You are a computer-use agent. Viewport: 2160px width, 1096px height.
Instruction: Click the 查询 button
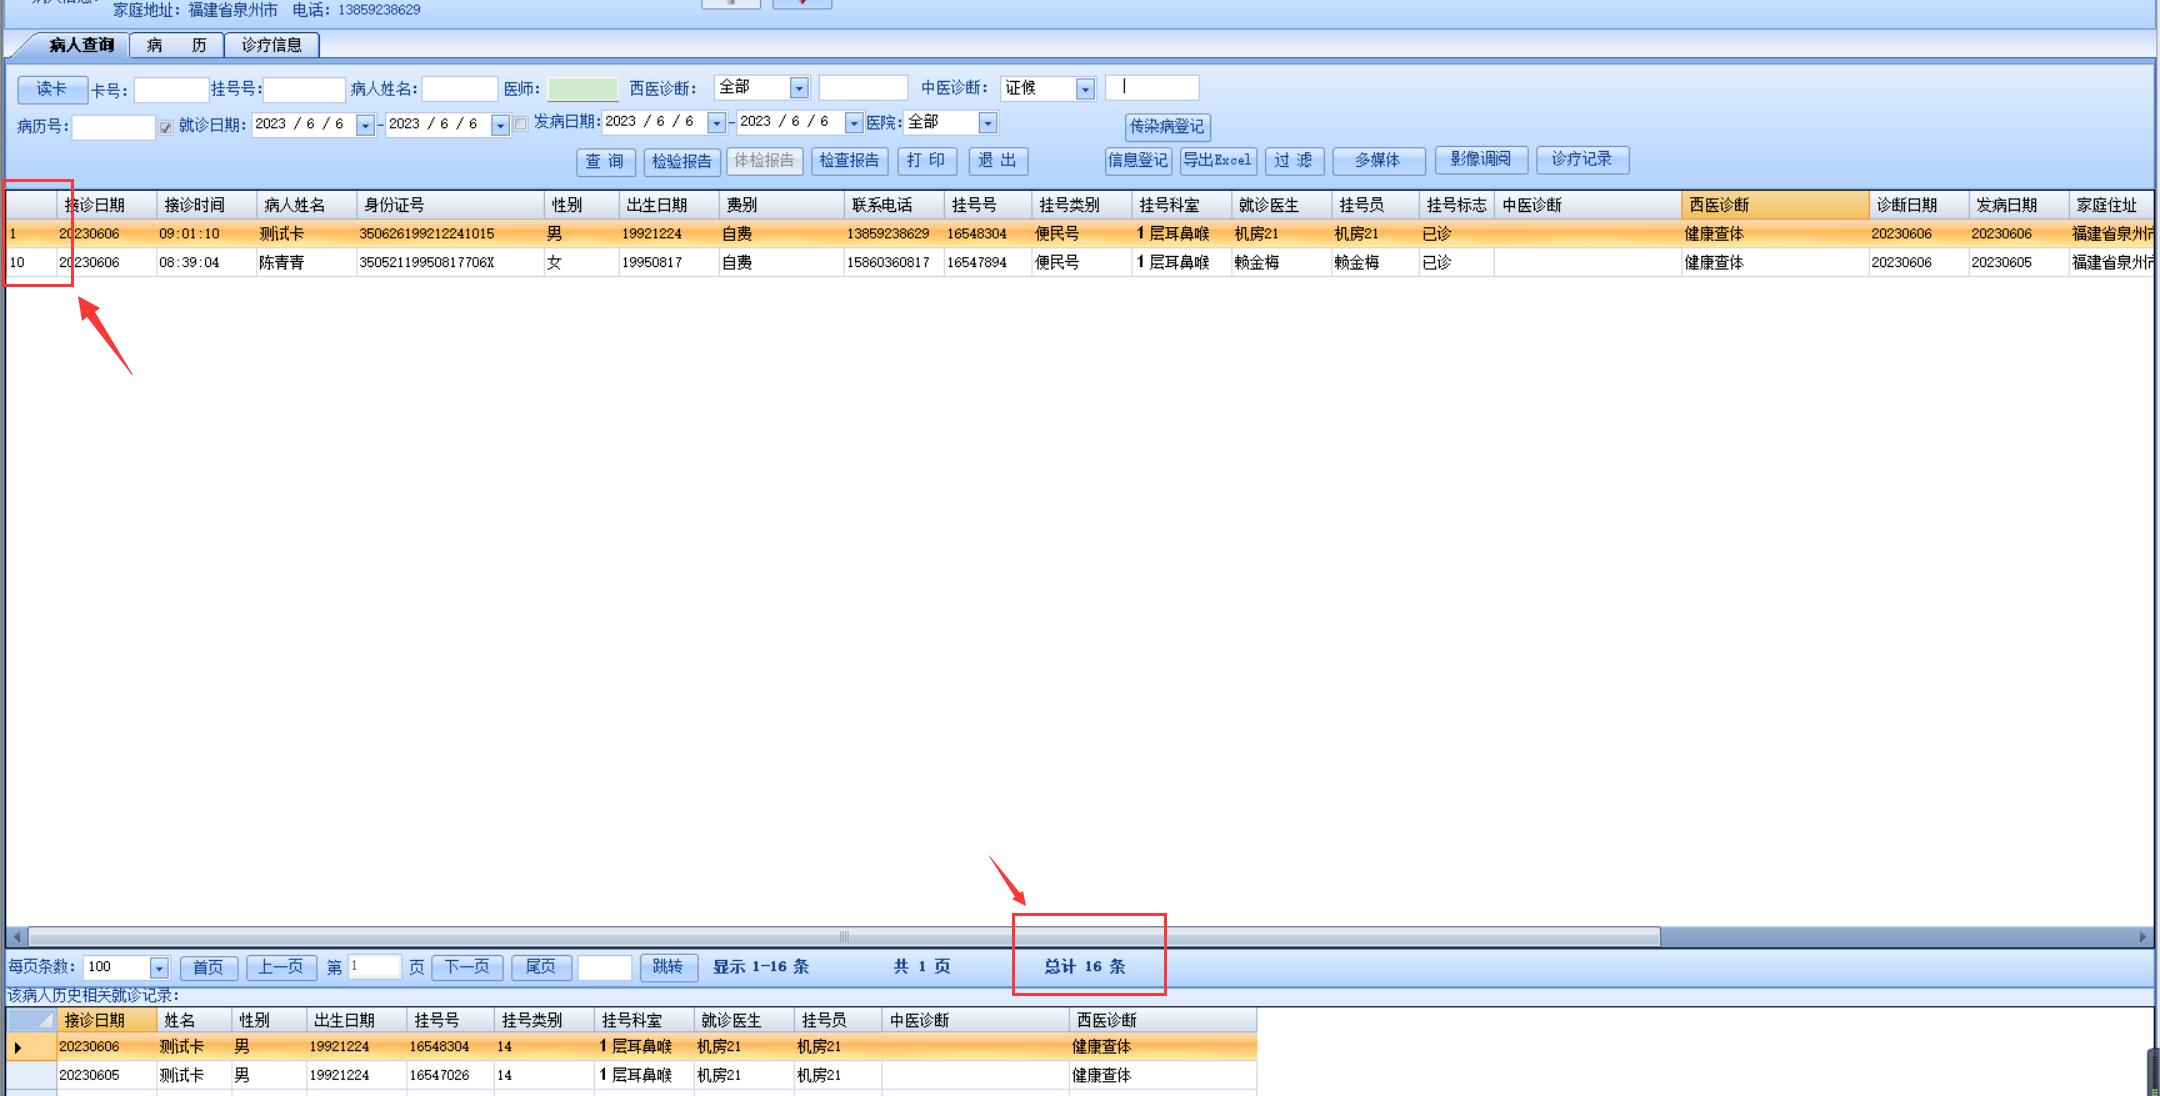tap(605, 161)
